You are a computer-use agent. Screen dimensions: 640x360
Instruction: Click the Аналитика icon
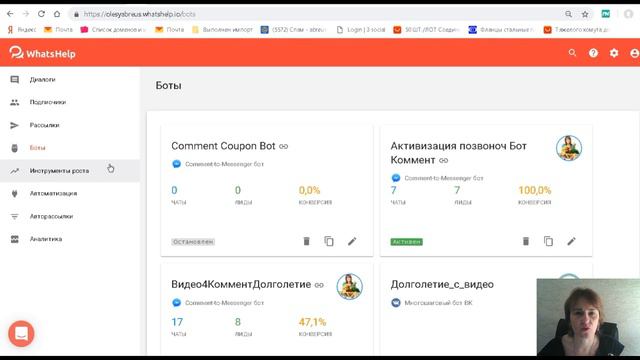pos(15,239)
